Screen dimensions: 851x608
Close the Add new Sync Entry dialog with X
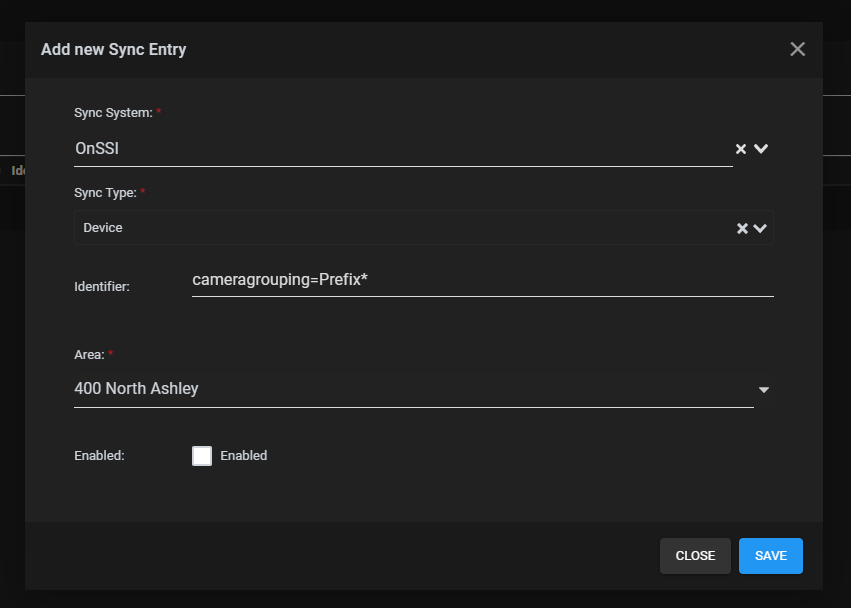coord(797,49)
